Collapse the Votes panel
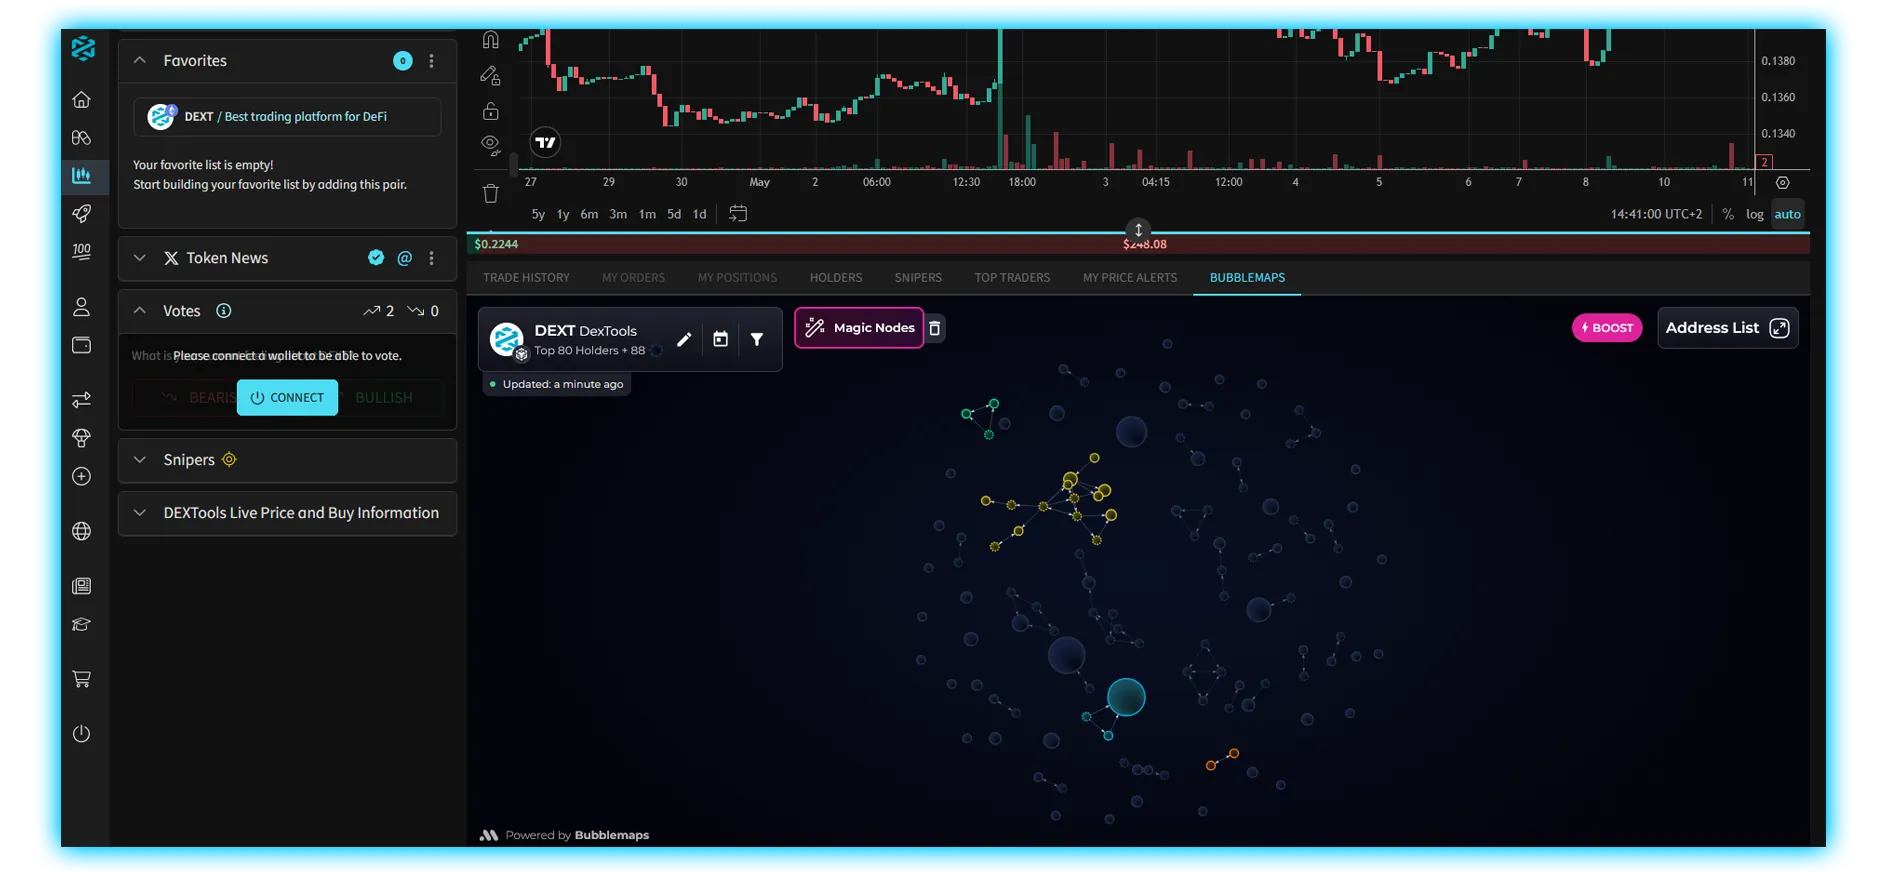The height and width of the screenshot is (879, 1897). (x=140, y=311)
